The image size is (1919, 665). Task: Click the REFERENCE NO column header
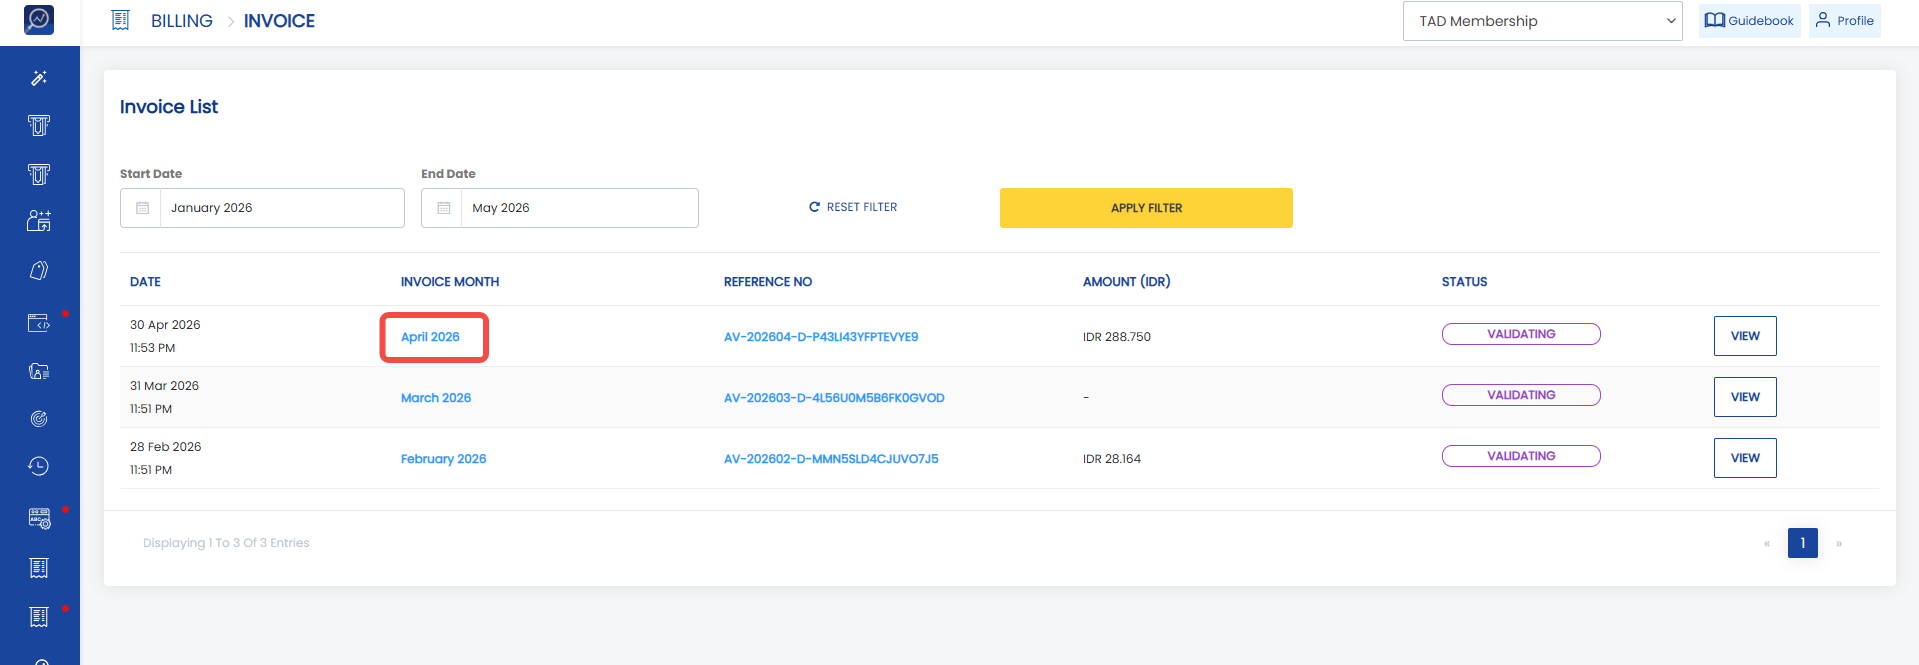click(768, 282)
